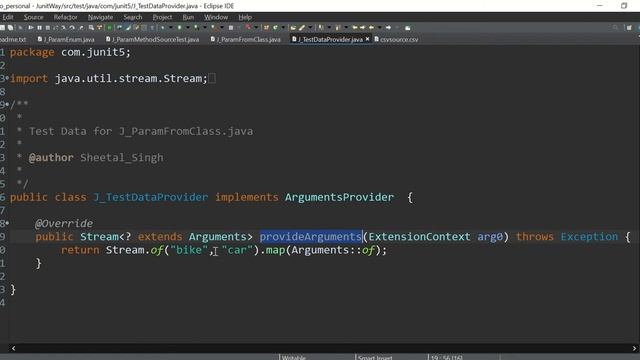Image resolution: width=640 pixels, height=360 pixels.
Task: Switch to the J_ParamMethodSourceTest.java tab
Action: click(152, 39)
